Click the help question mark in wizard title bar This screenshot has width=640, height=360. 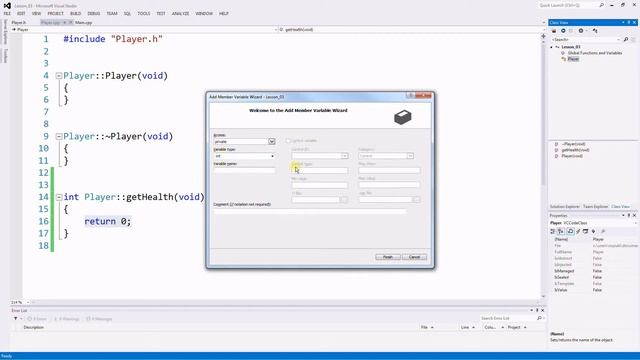410,96
